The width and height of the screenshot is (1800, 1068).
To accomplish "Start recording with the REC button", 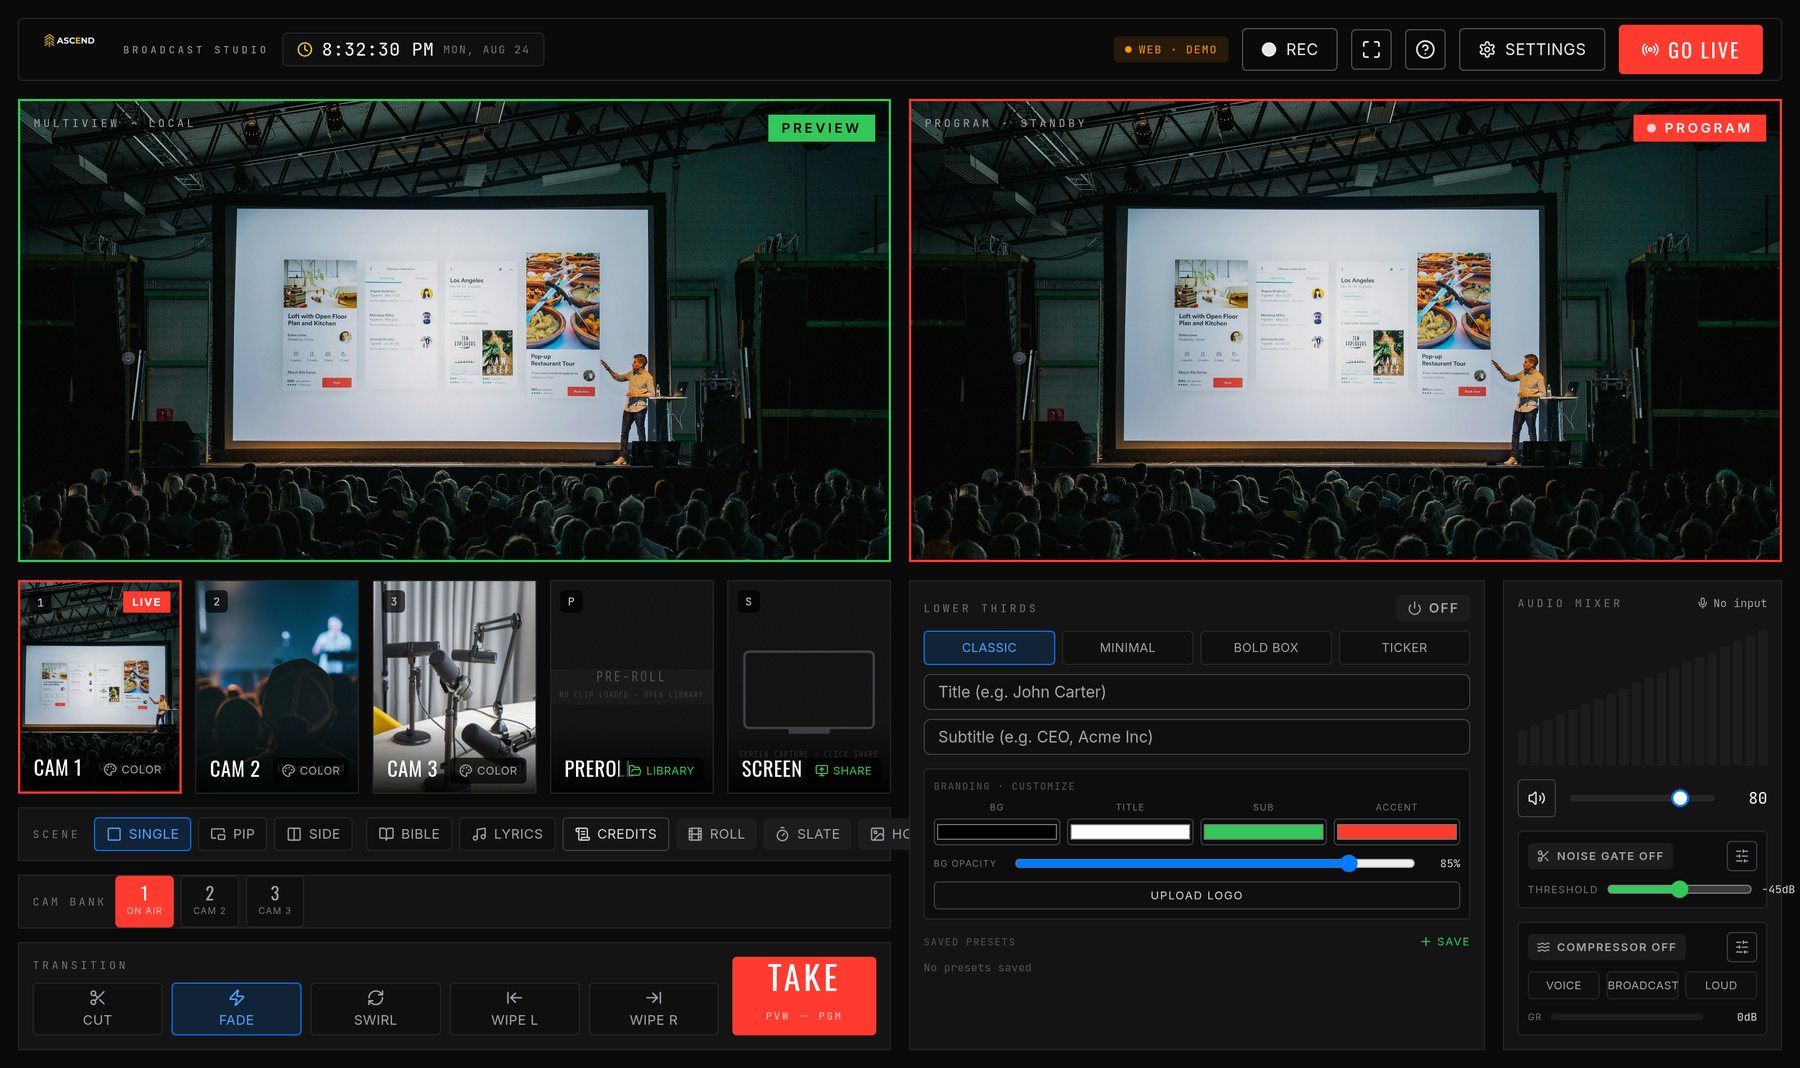I will (1289, 49).
